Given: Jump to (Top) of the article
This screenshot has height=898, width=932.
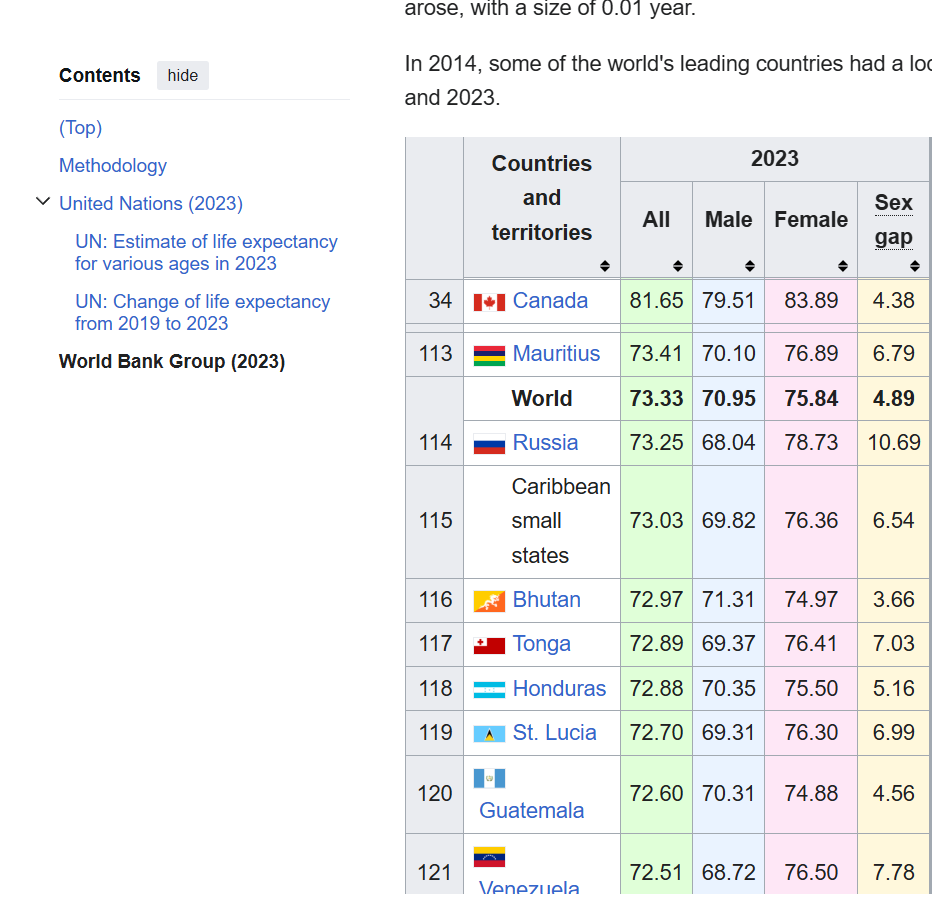Looking at the screenshot, I should (80, 128).
